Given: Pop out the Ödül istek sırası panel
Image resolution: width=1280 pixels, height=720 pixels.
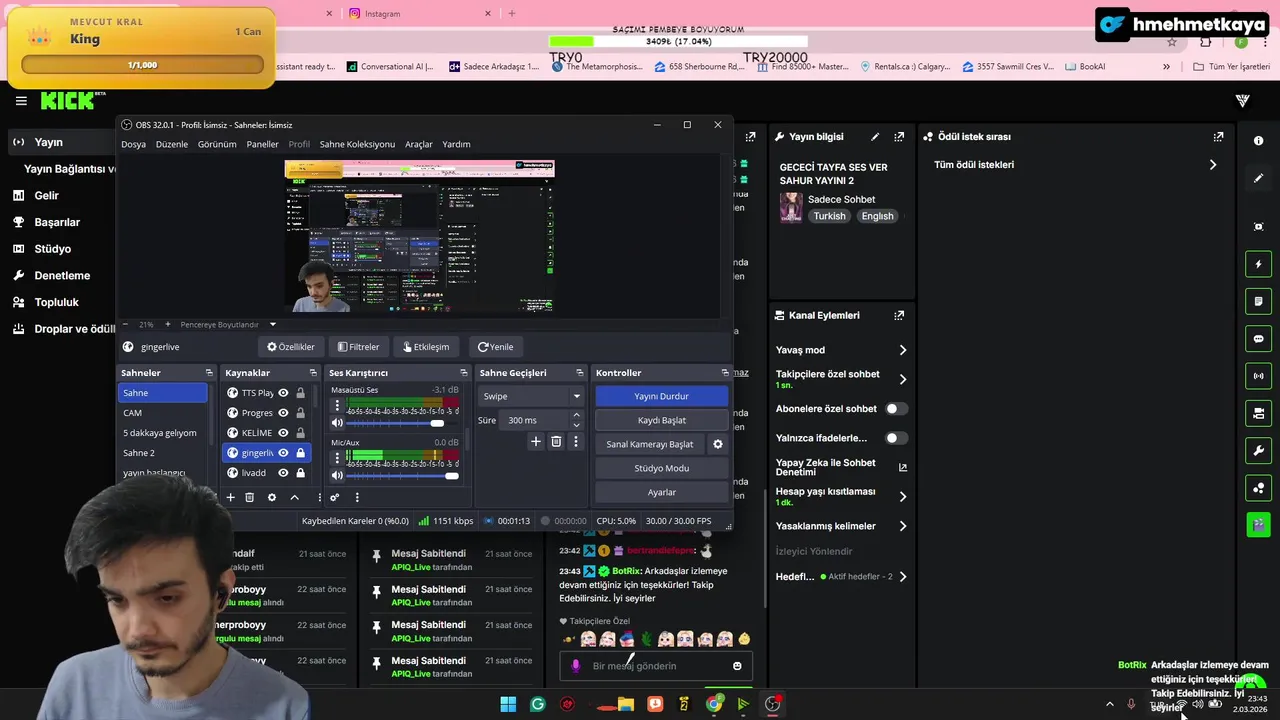Looking at the screenshot, I should (x=1218, y=137).
